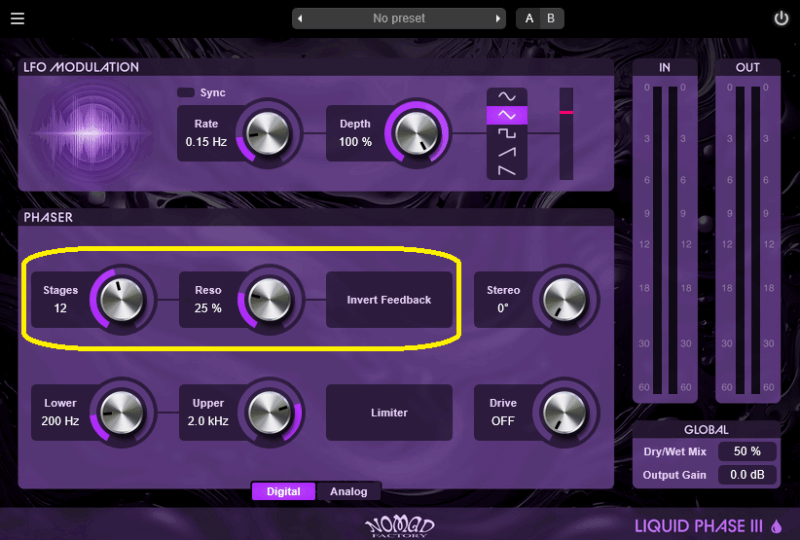Click the Lower frequency knob

click(x=121, y=412)
